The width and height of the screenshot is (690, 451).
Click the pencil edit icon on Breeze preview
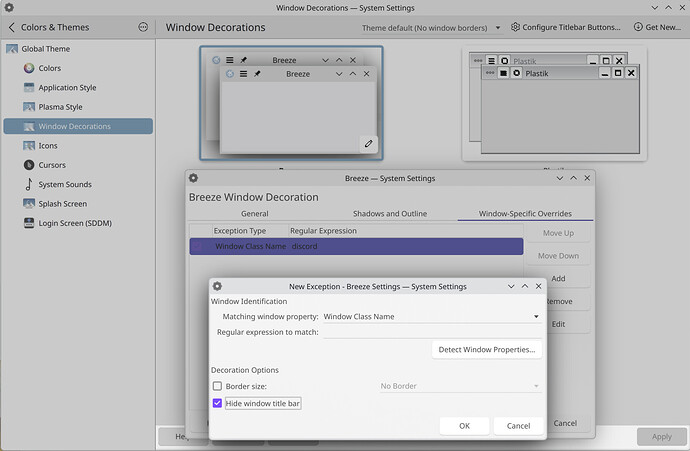(x=369, y=144)
